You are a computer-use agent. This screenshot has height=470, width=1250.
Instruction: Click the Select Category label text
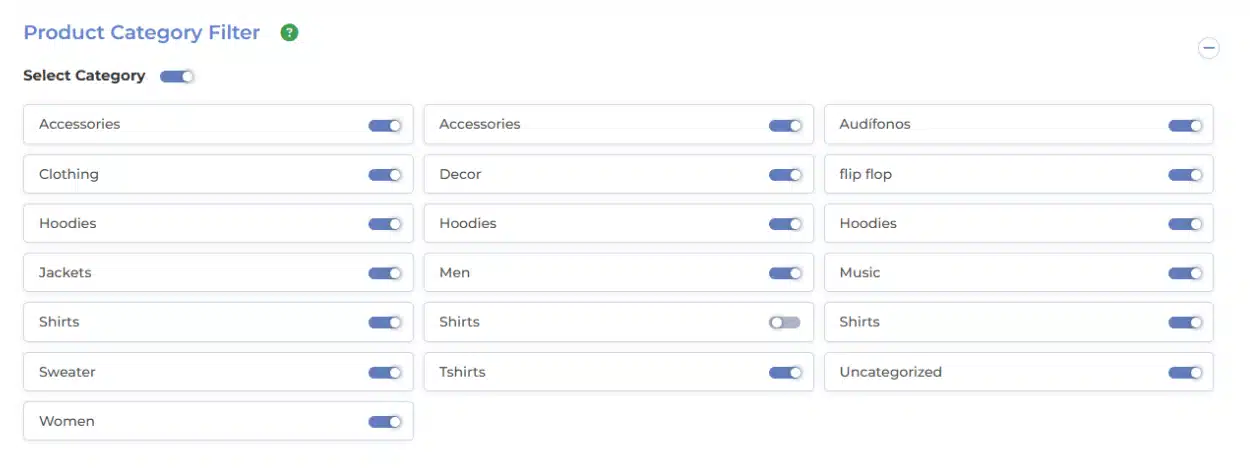click(84, 76)
